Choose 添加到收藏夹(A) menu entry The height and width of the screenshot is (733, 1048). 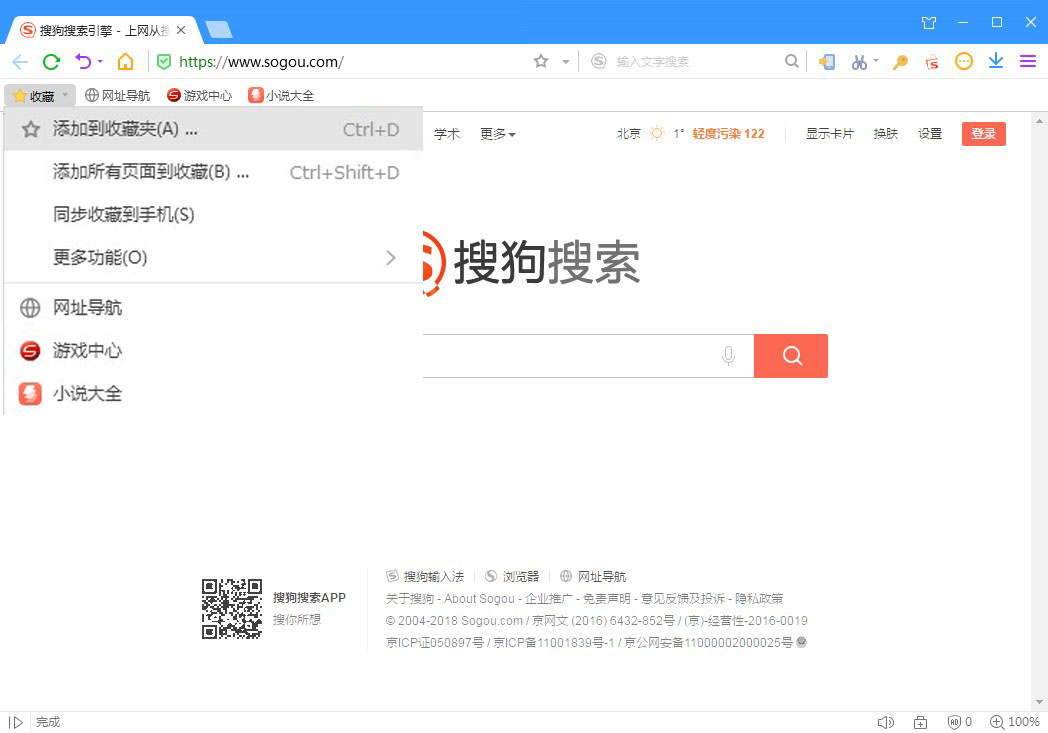point(213,129)
